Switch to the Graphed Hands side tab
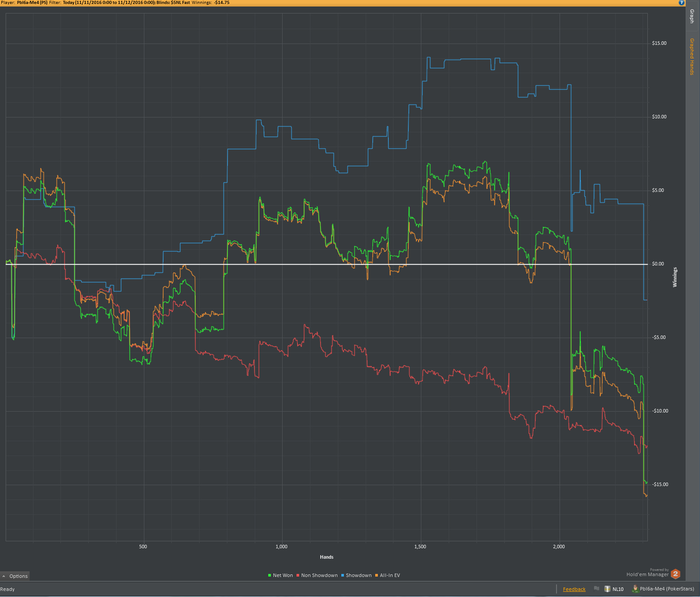 tap(692, 57)
